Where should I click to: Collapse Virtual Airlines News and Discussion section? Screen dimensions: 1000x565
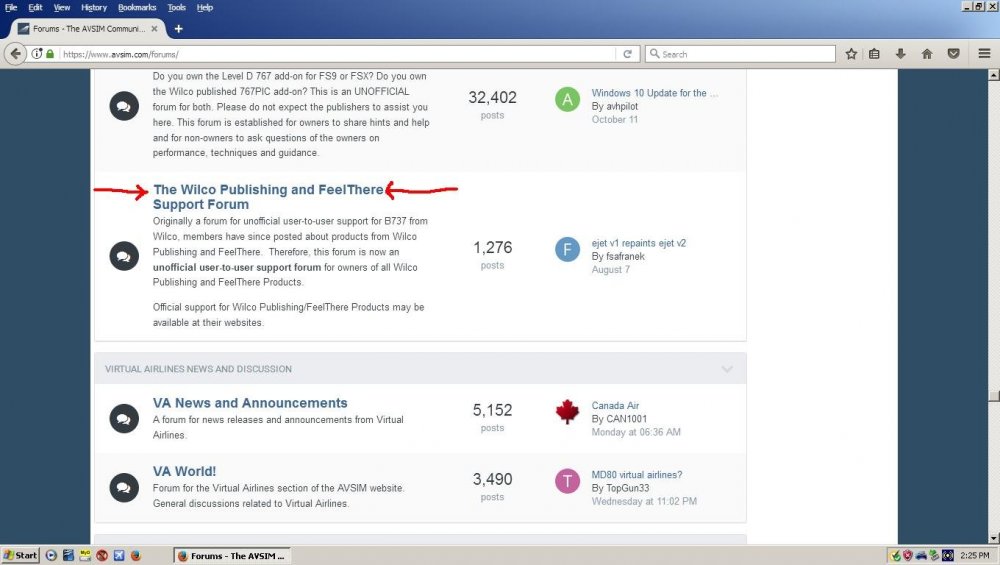point(727,369)
